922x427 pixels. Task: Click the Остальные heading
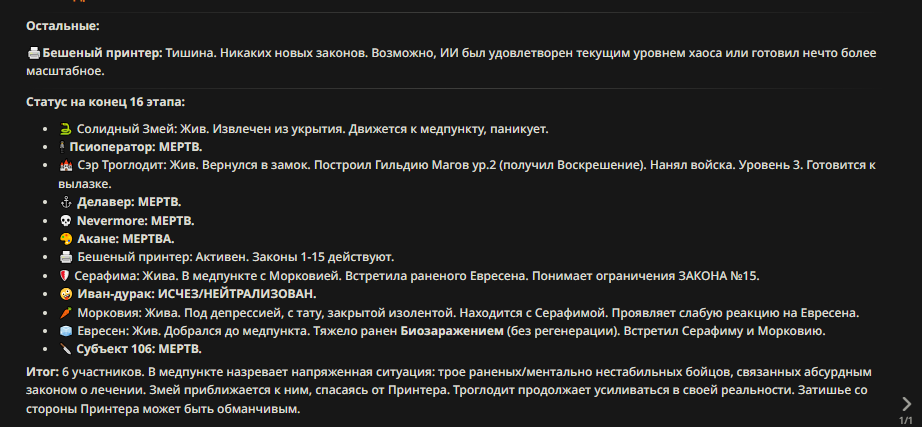(x=63, y=26)
